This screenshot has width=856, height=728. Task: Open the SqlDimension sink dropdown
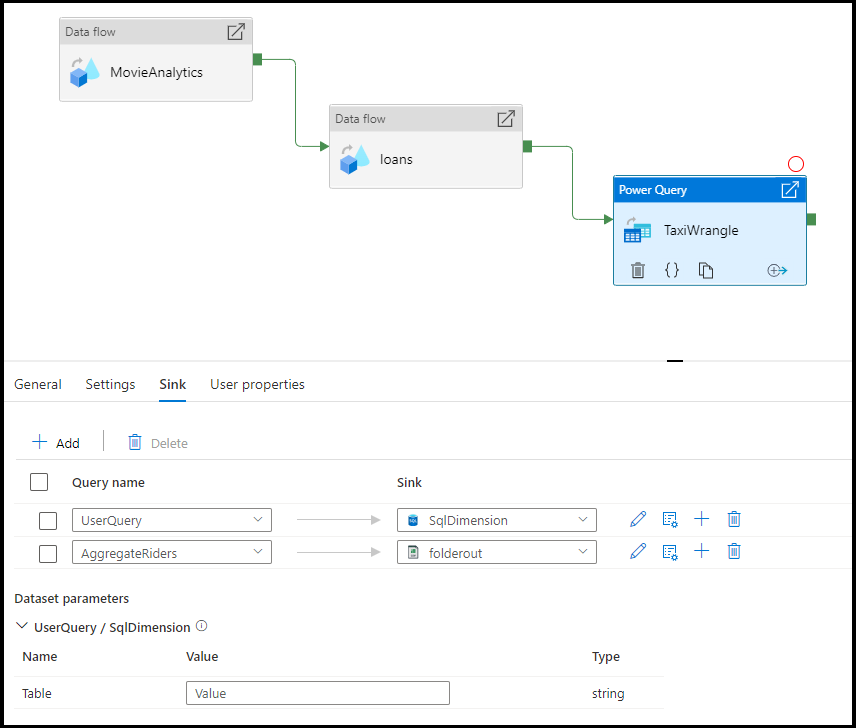[583, 519]
